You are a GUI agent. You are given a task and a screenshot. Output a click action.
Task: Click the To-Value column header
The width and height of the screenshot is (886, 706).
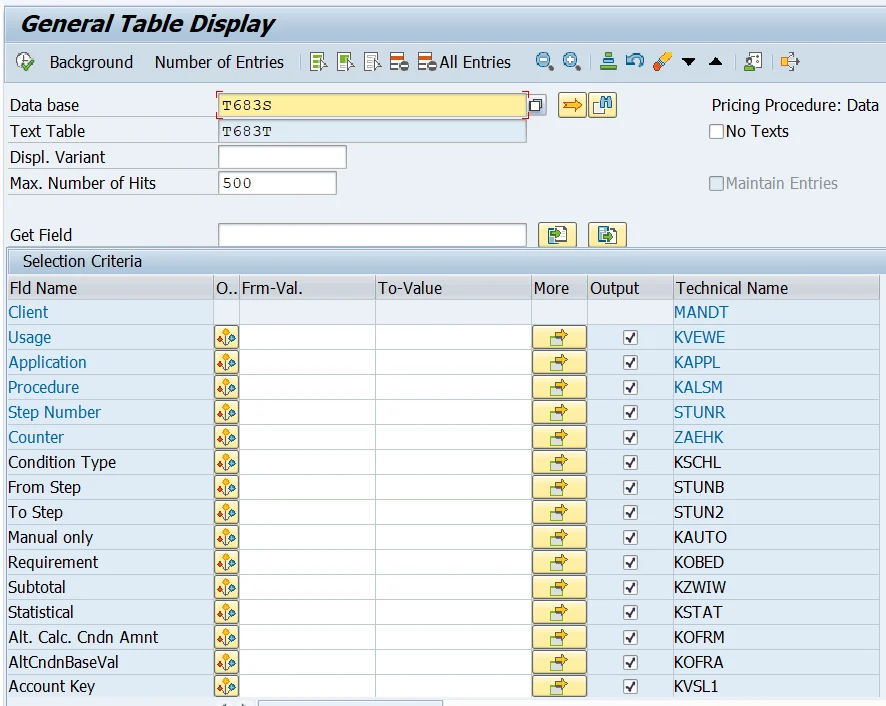[453, 288]
